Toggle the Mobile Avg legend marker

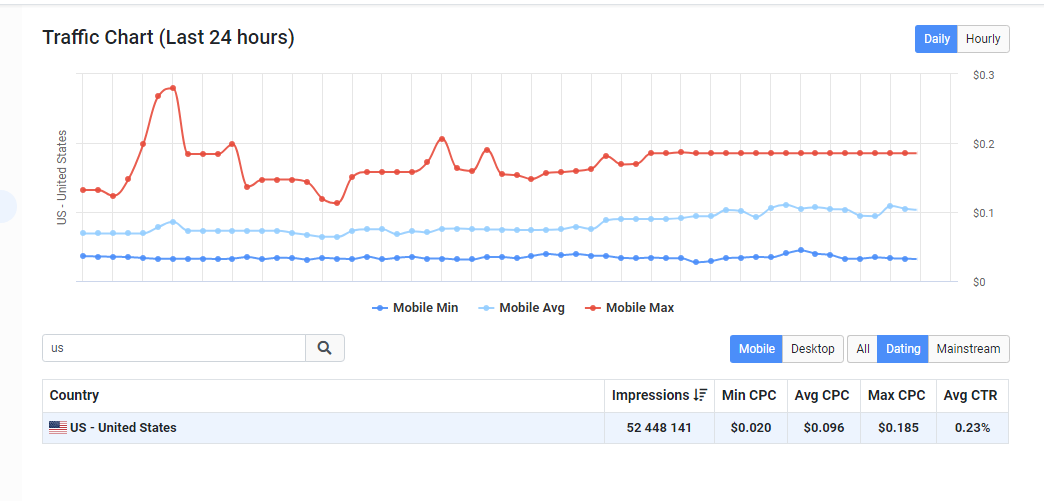(485, 308)
